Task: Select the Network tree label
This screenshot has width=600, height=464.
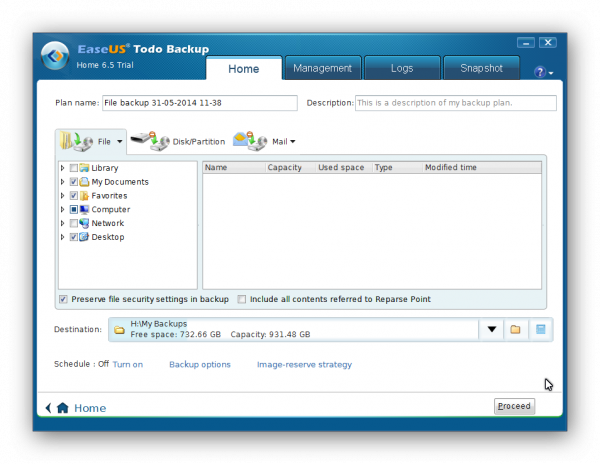Action: click(108, 223)
